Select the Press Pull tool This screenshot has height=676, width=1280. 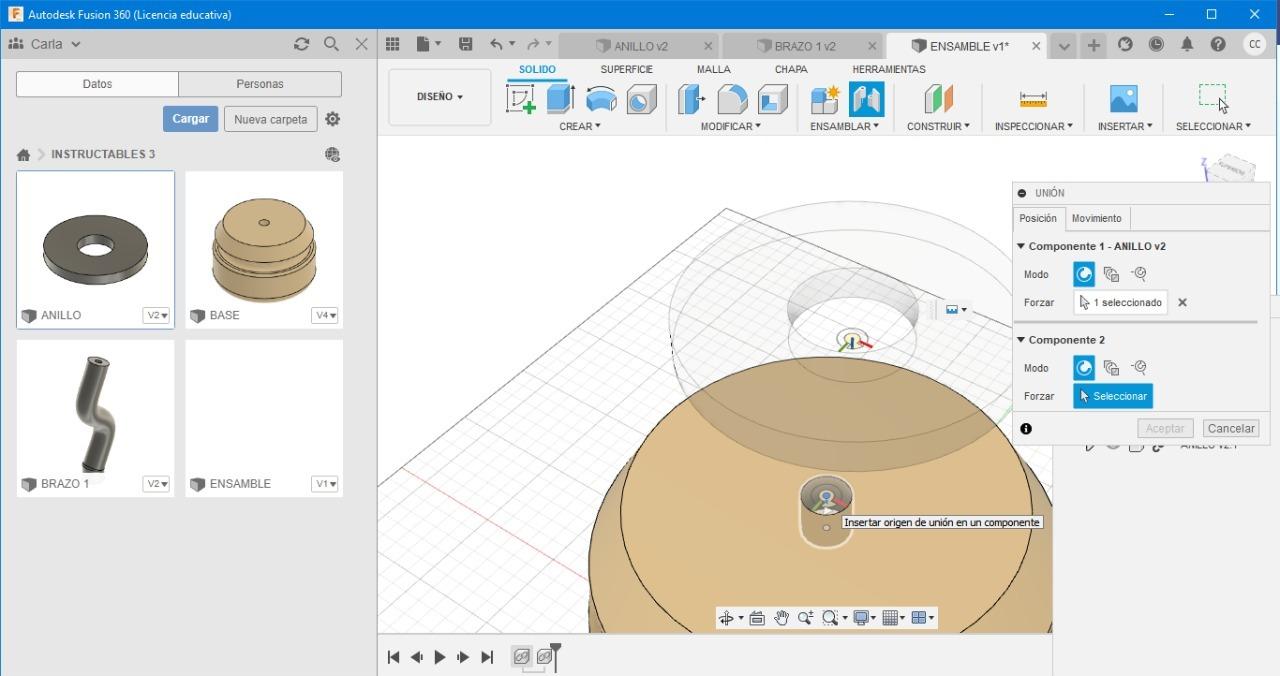pyautogui.click(x=692, y=99)
